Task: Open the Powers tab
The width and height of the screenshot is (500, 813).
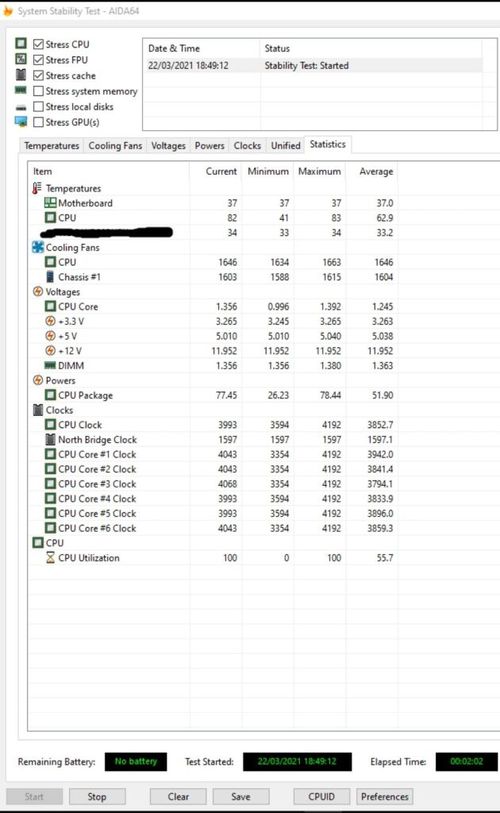Action: [x=210, y=146]
